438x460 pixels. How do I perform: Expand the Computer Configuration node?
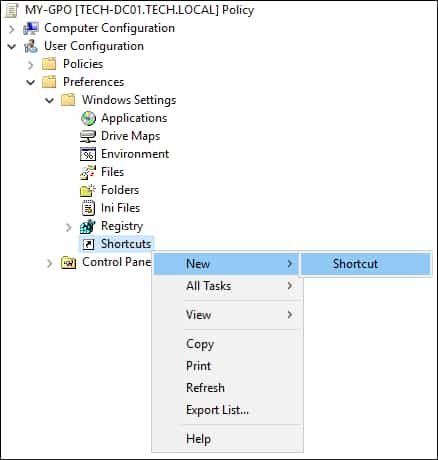[12, 29]
